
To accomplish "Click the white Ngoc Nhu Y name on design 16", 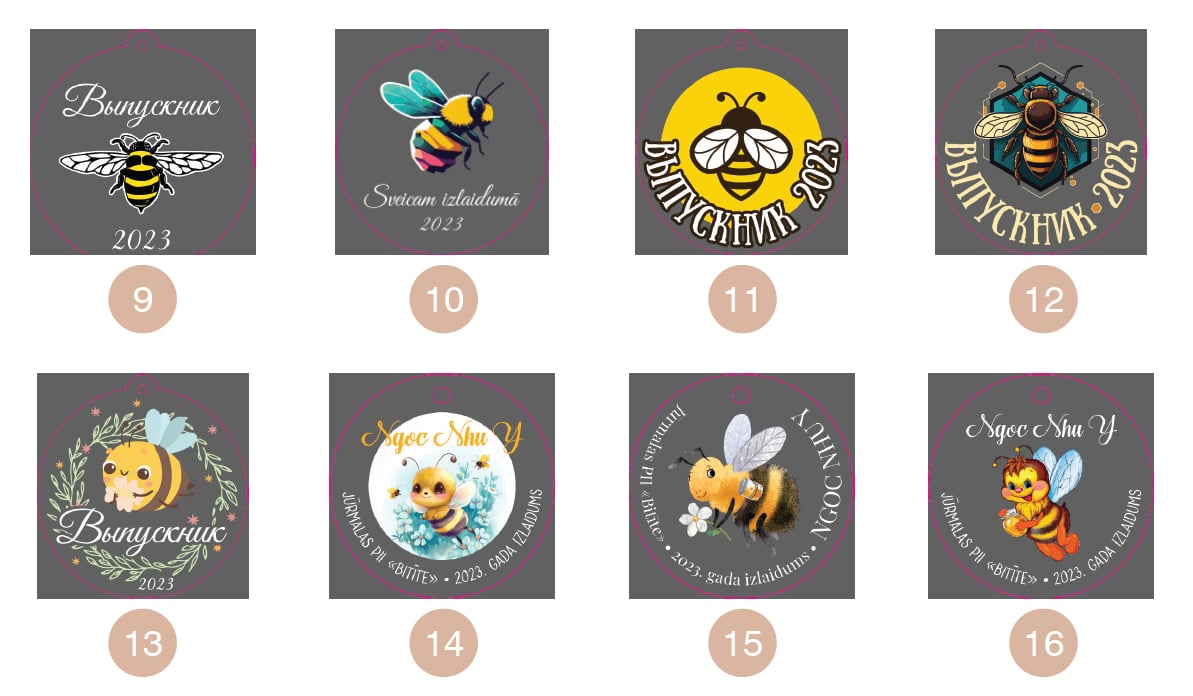I will 1041,429.
